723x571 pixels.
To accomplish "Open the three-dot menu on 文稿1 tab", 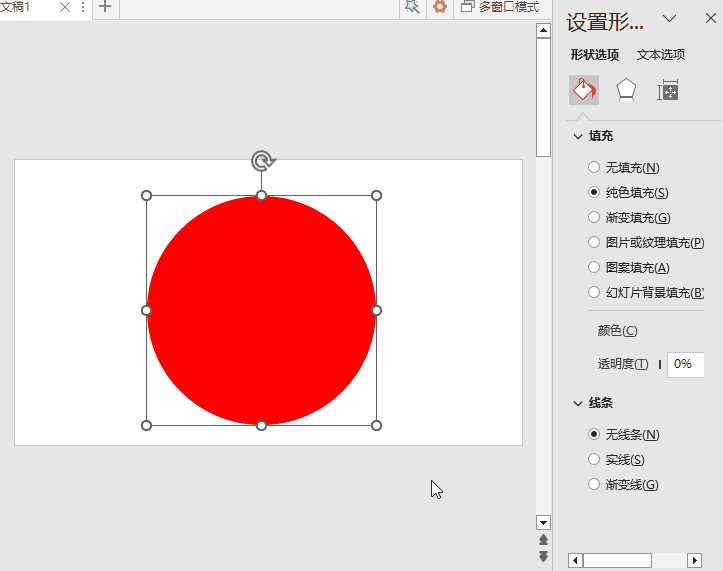I will 83,7.
